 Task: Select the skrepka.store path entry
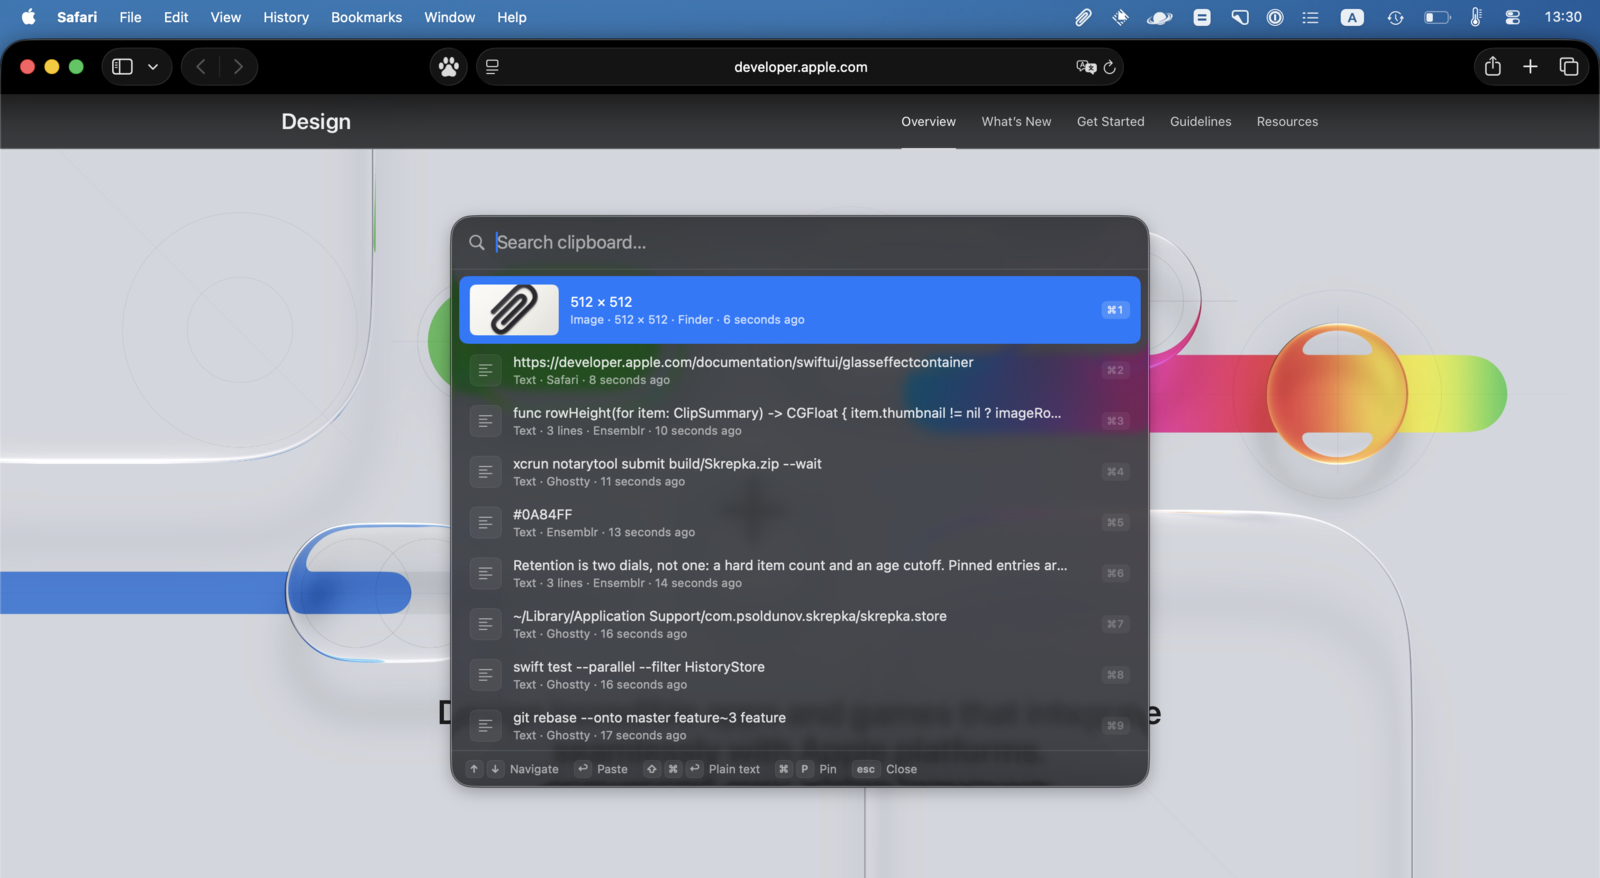coord(800,624)
